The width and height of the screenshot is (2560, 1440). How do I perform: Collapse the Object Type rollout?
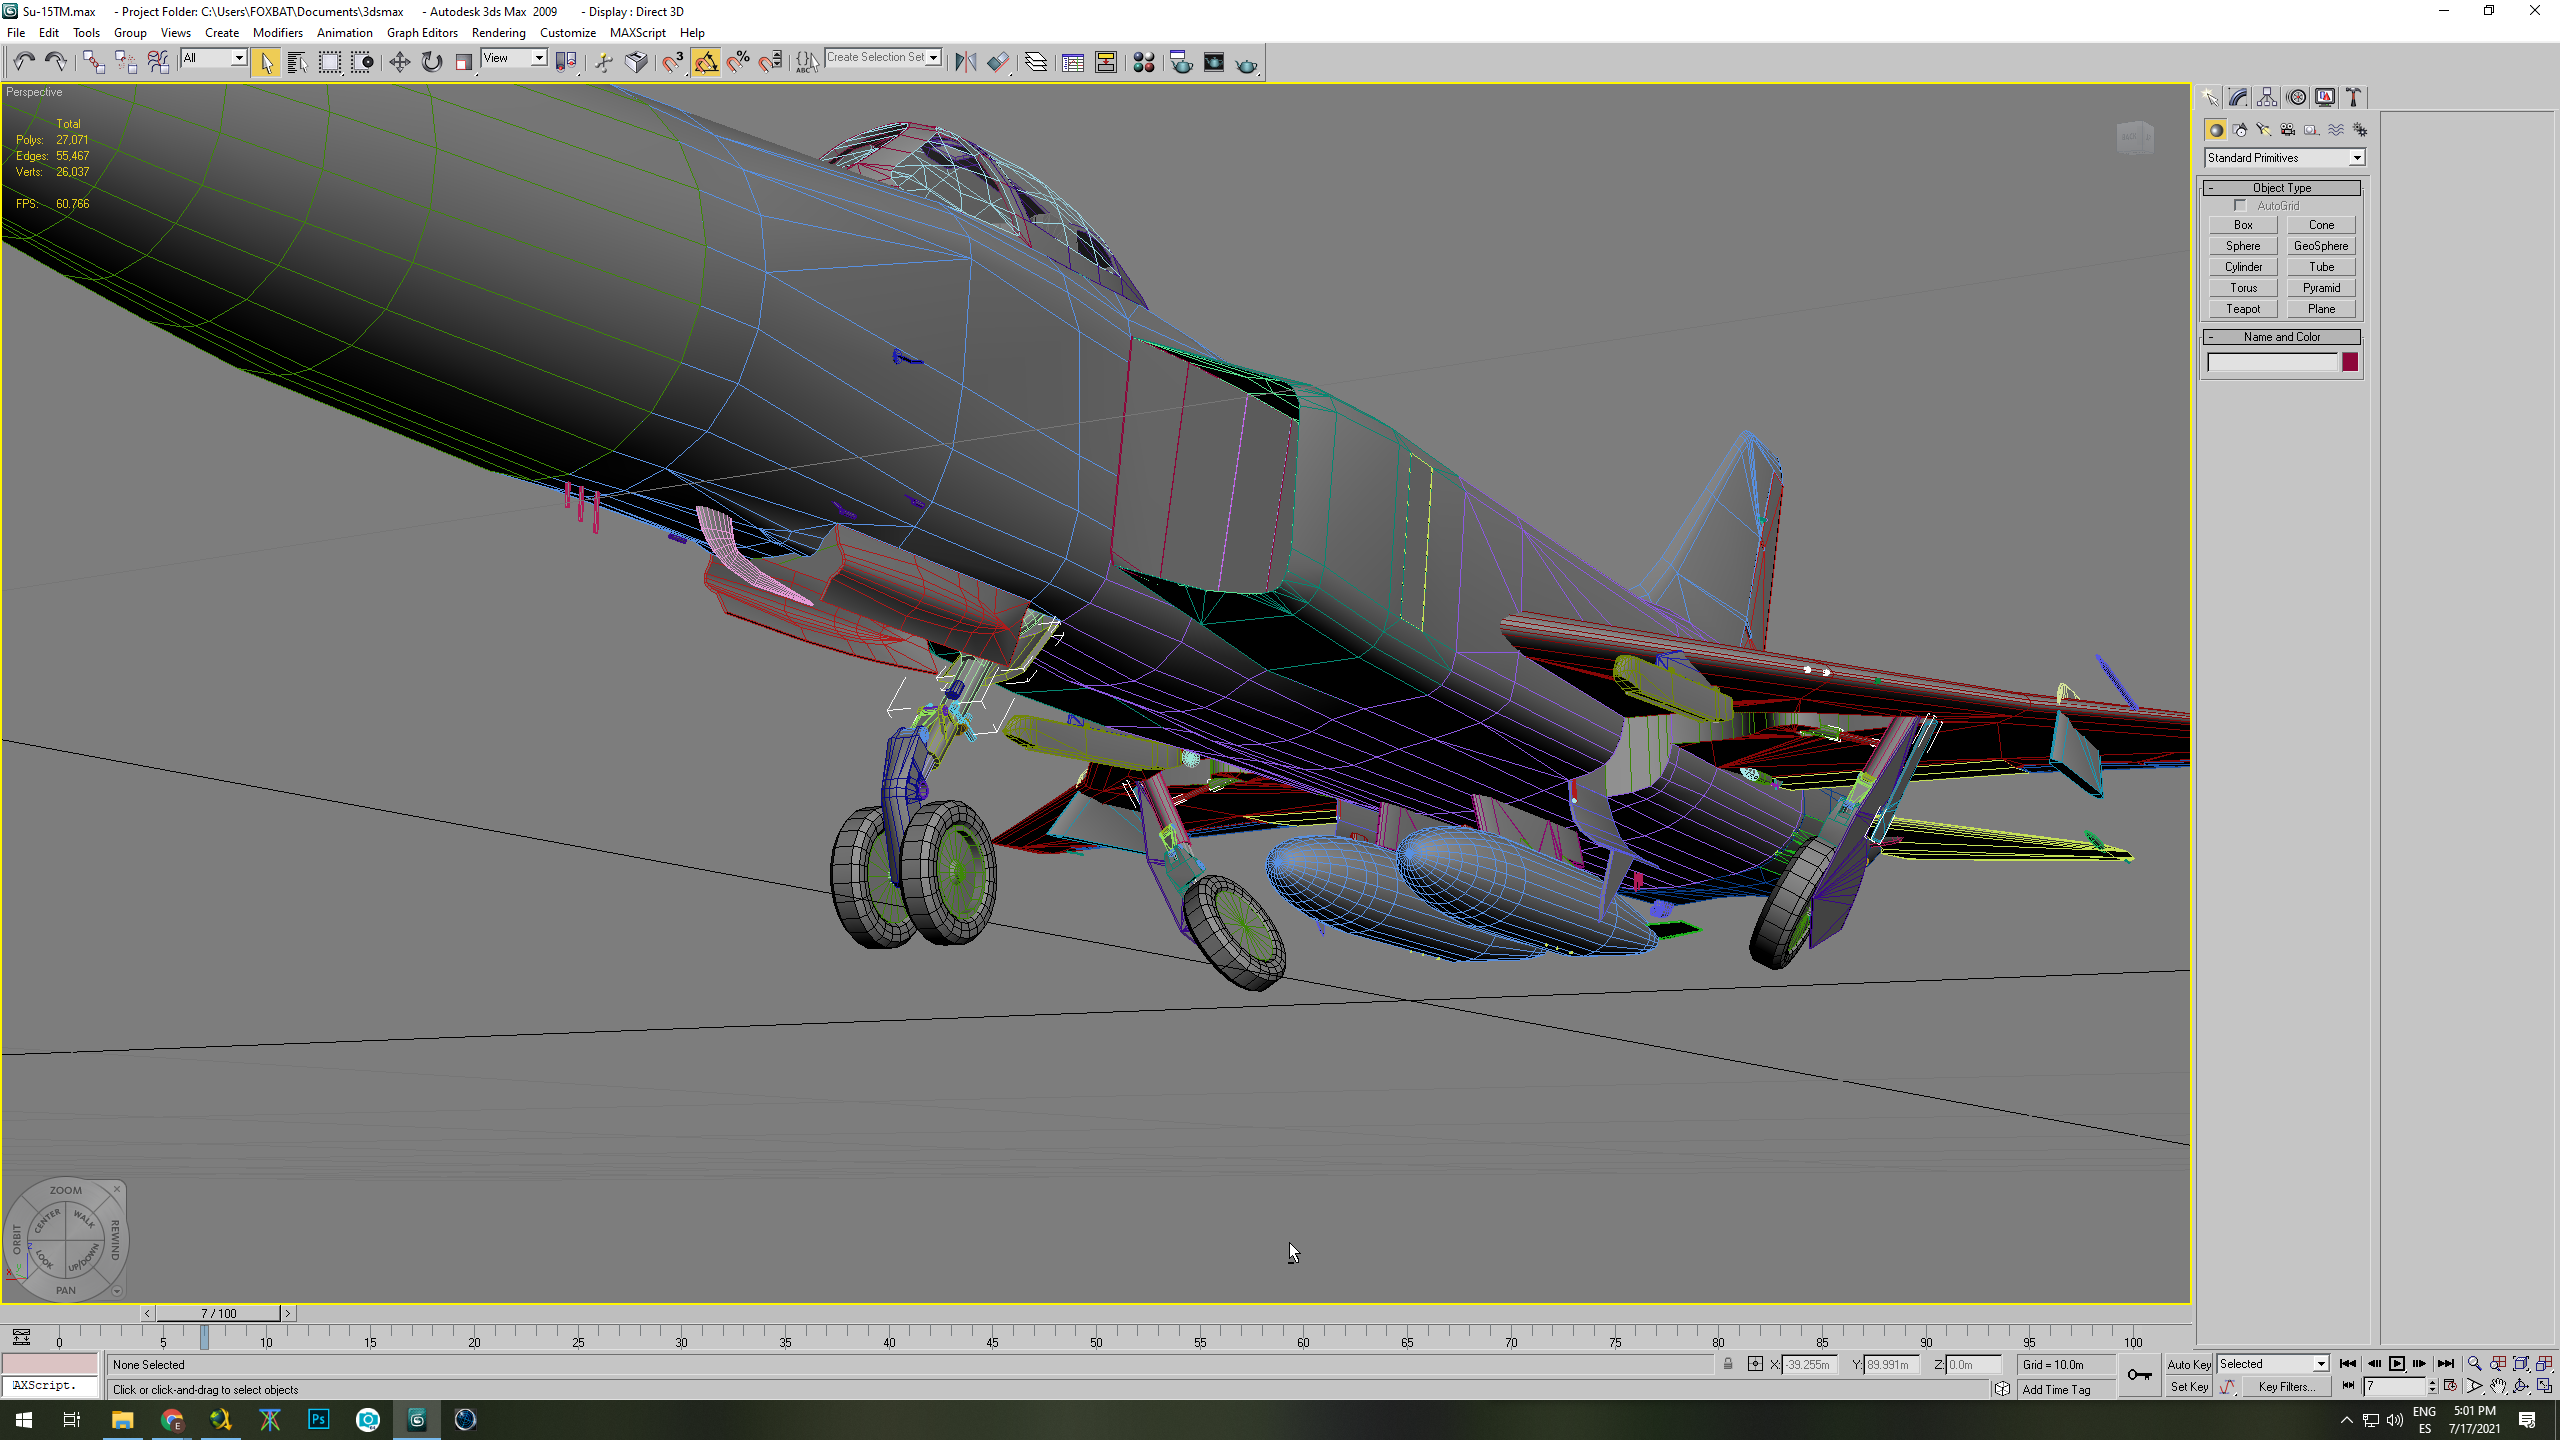coord(2282,188)
